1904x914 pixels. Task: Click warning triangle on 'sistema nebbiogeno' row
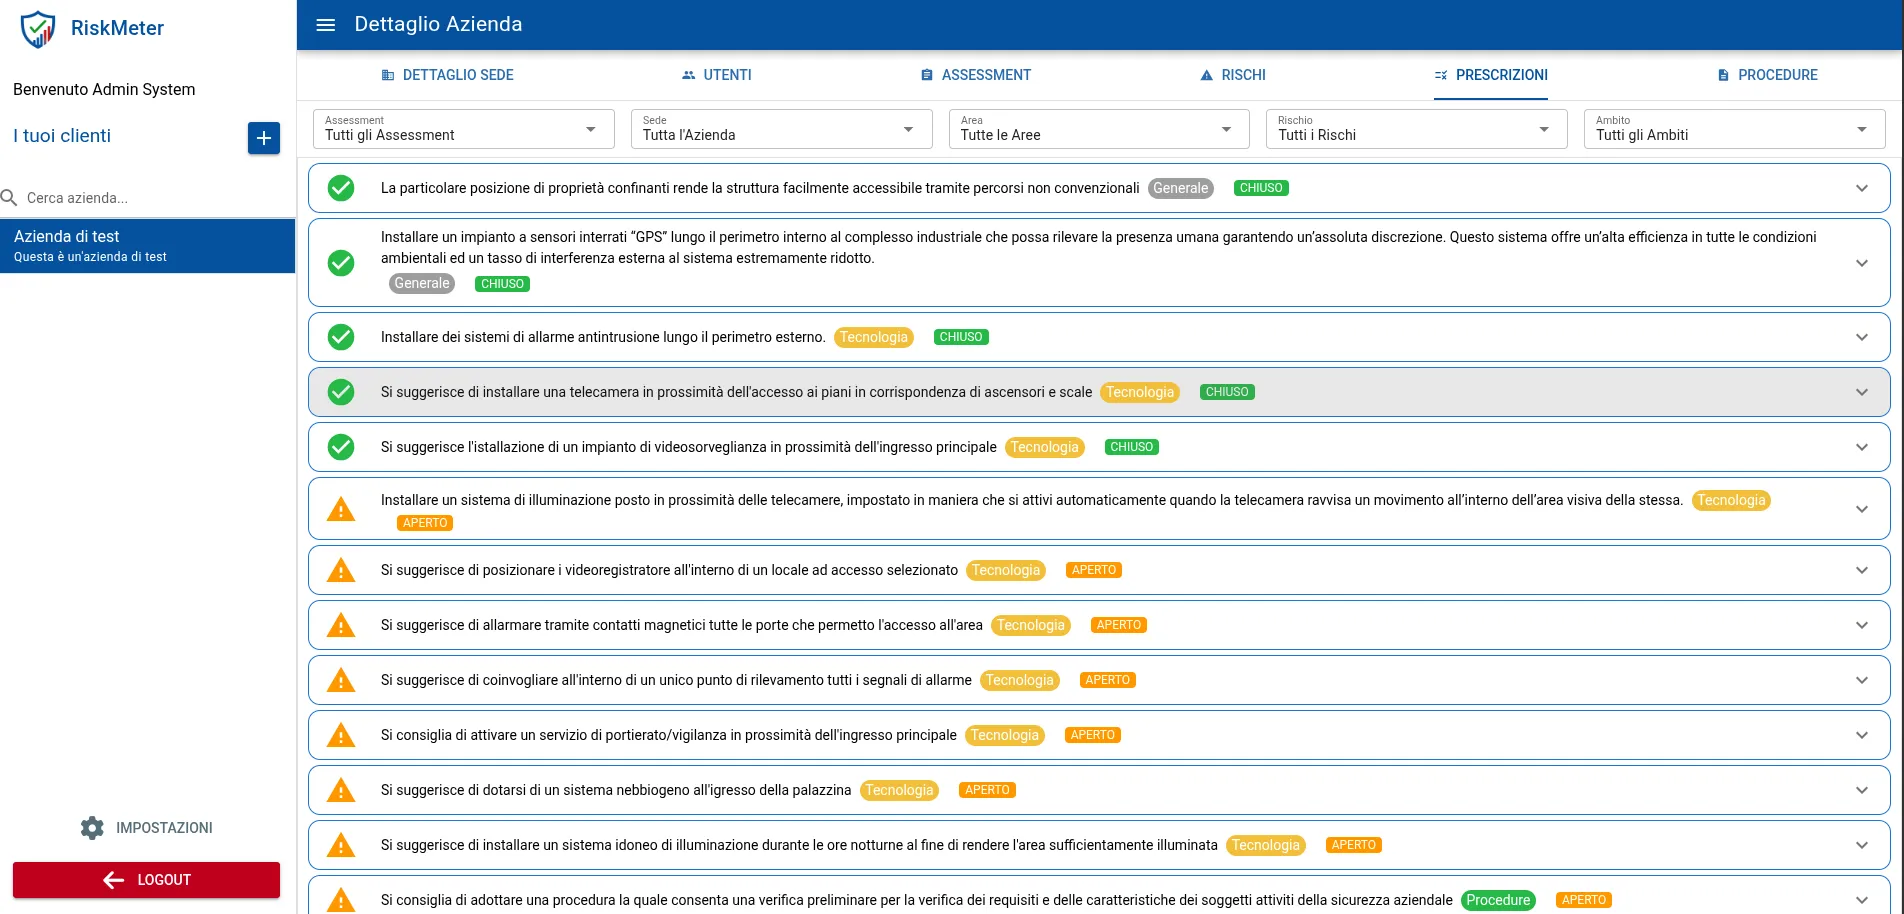click(x=341, y=790)
